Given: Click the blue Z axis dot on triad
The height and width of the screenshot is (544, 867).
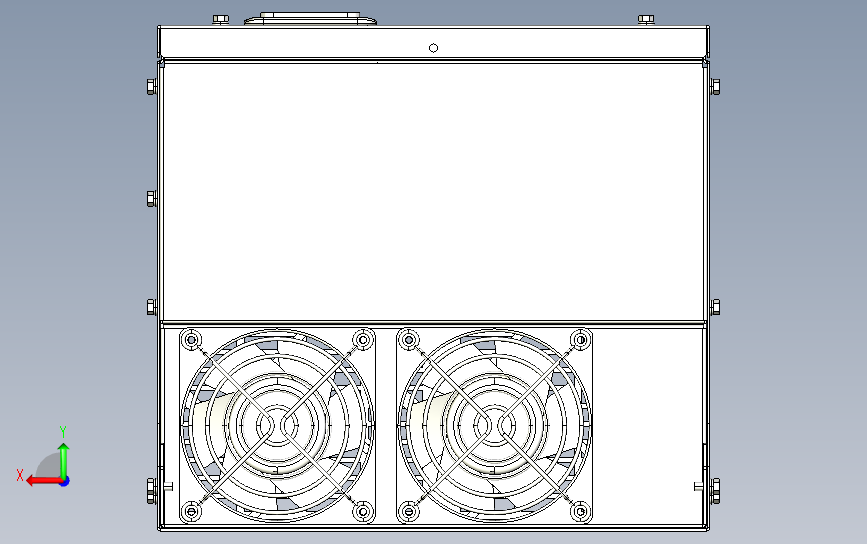Looking at the screenshot, I should coord(65,482).
